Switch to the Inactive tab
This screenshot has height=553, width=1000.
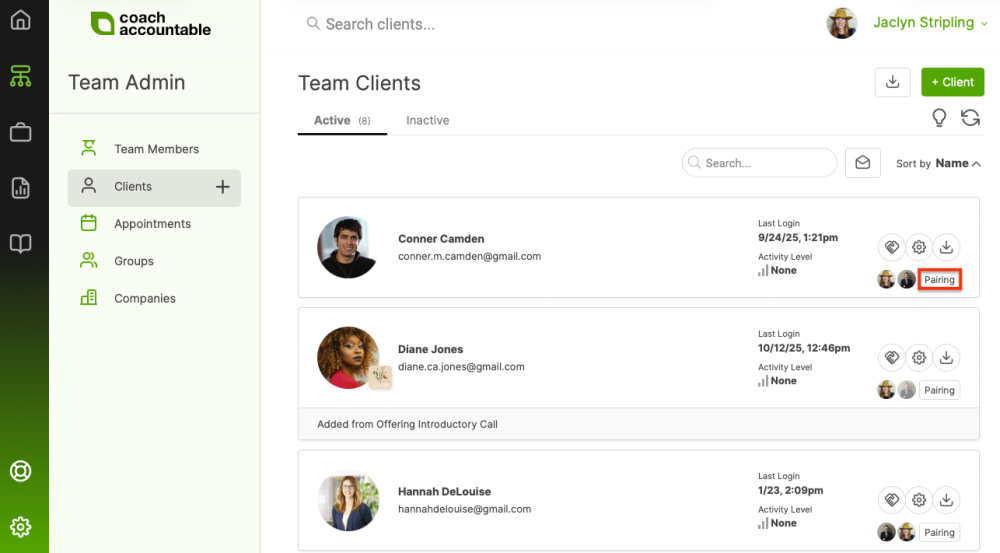[427, 120]
